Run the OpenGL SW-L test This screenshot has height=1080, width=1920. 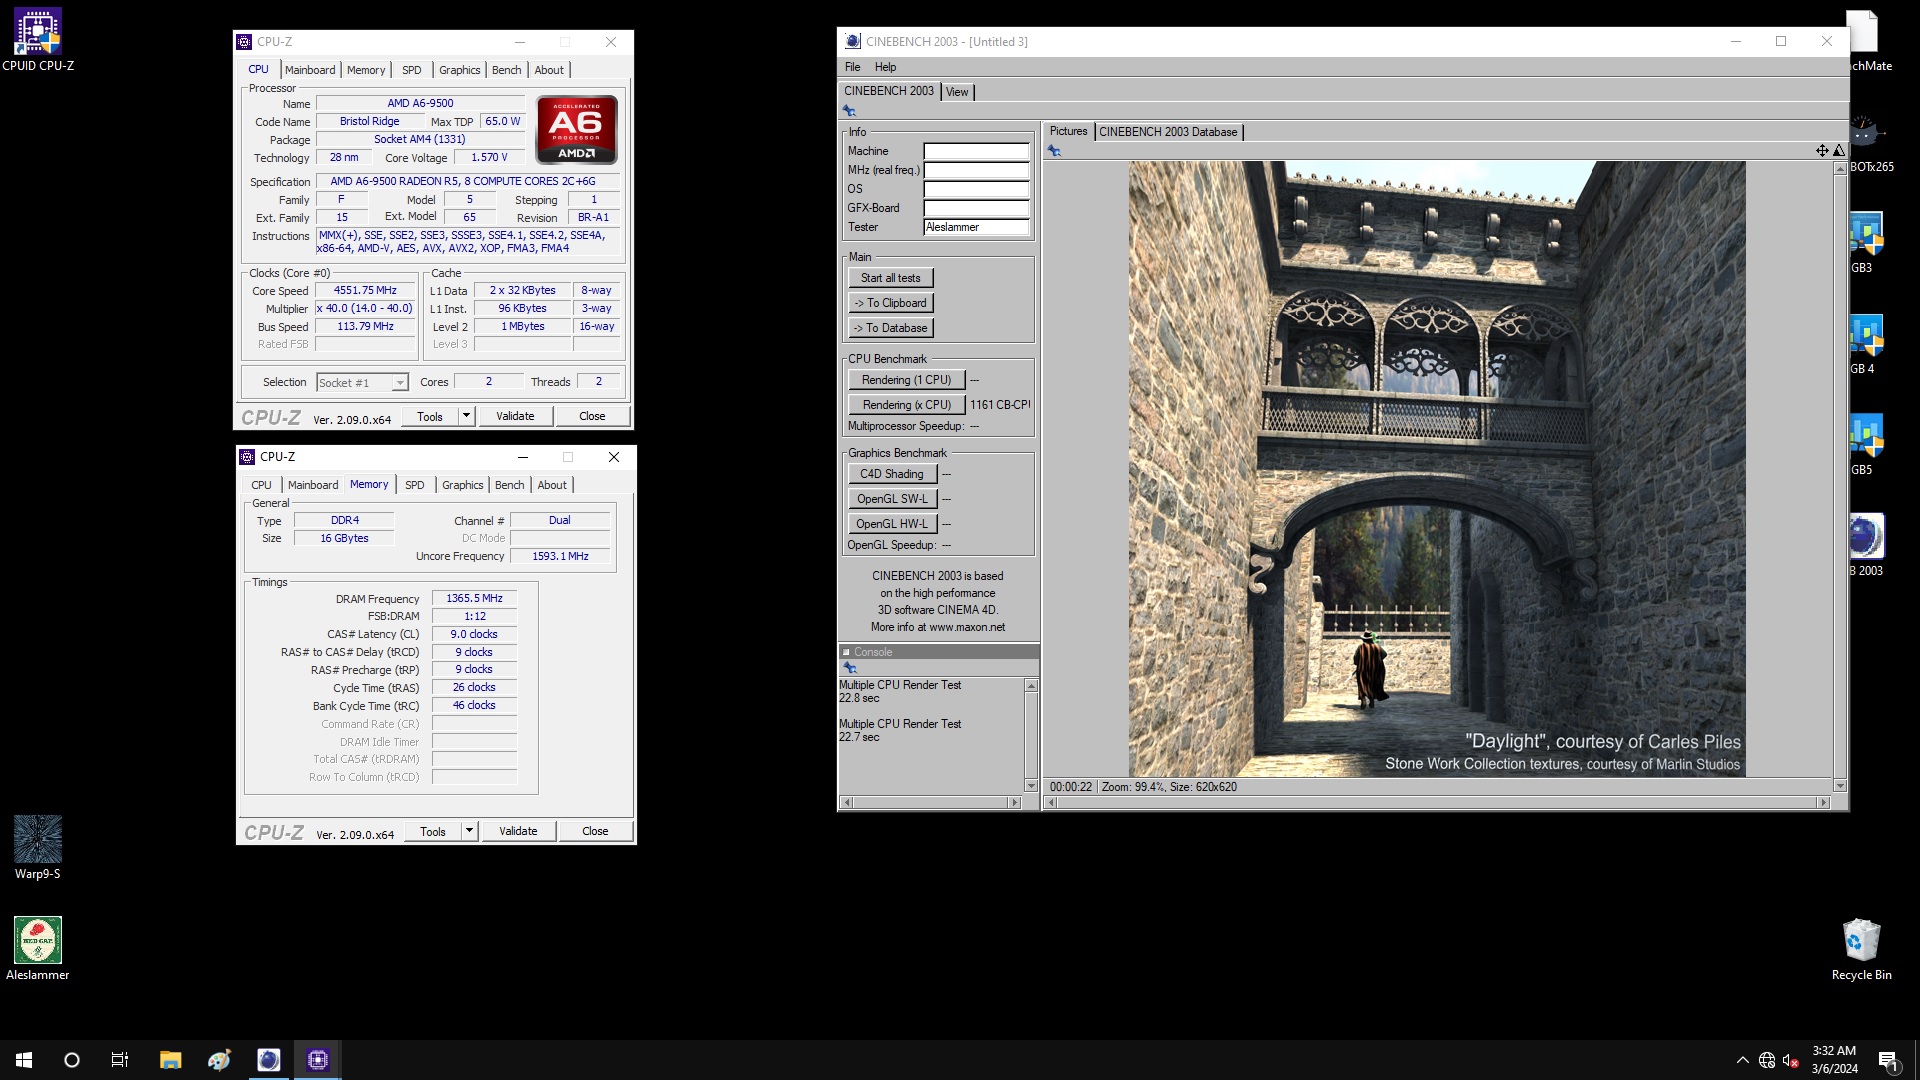click(x=891, y=499)
